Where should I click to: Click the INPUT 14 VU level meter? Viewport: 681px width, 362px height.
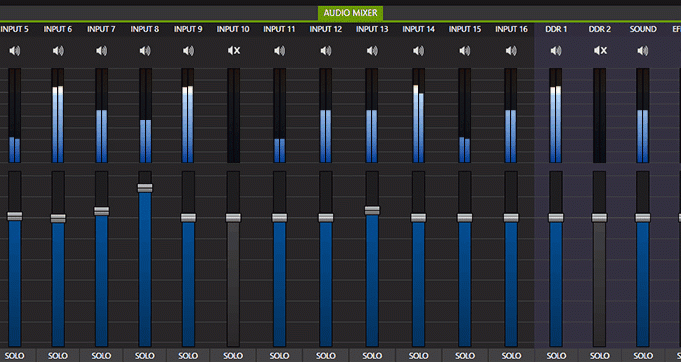click(419, 115)
